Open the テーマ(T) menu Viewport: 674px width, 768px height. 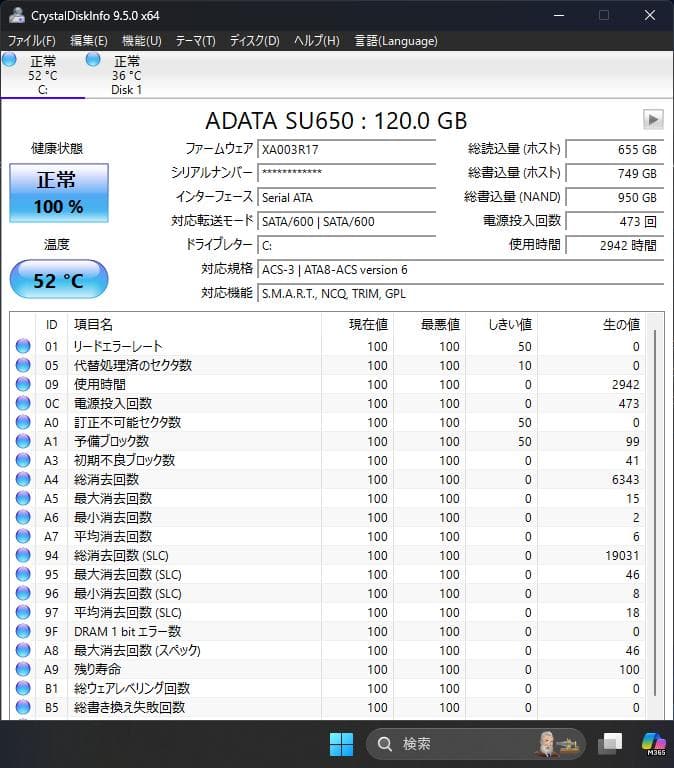pyautogui.click(x=195, y=41)
